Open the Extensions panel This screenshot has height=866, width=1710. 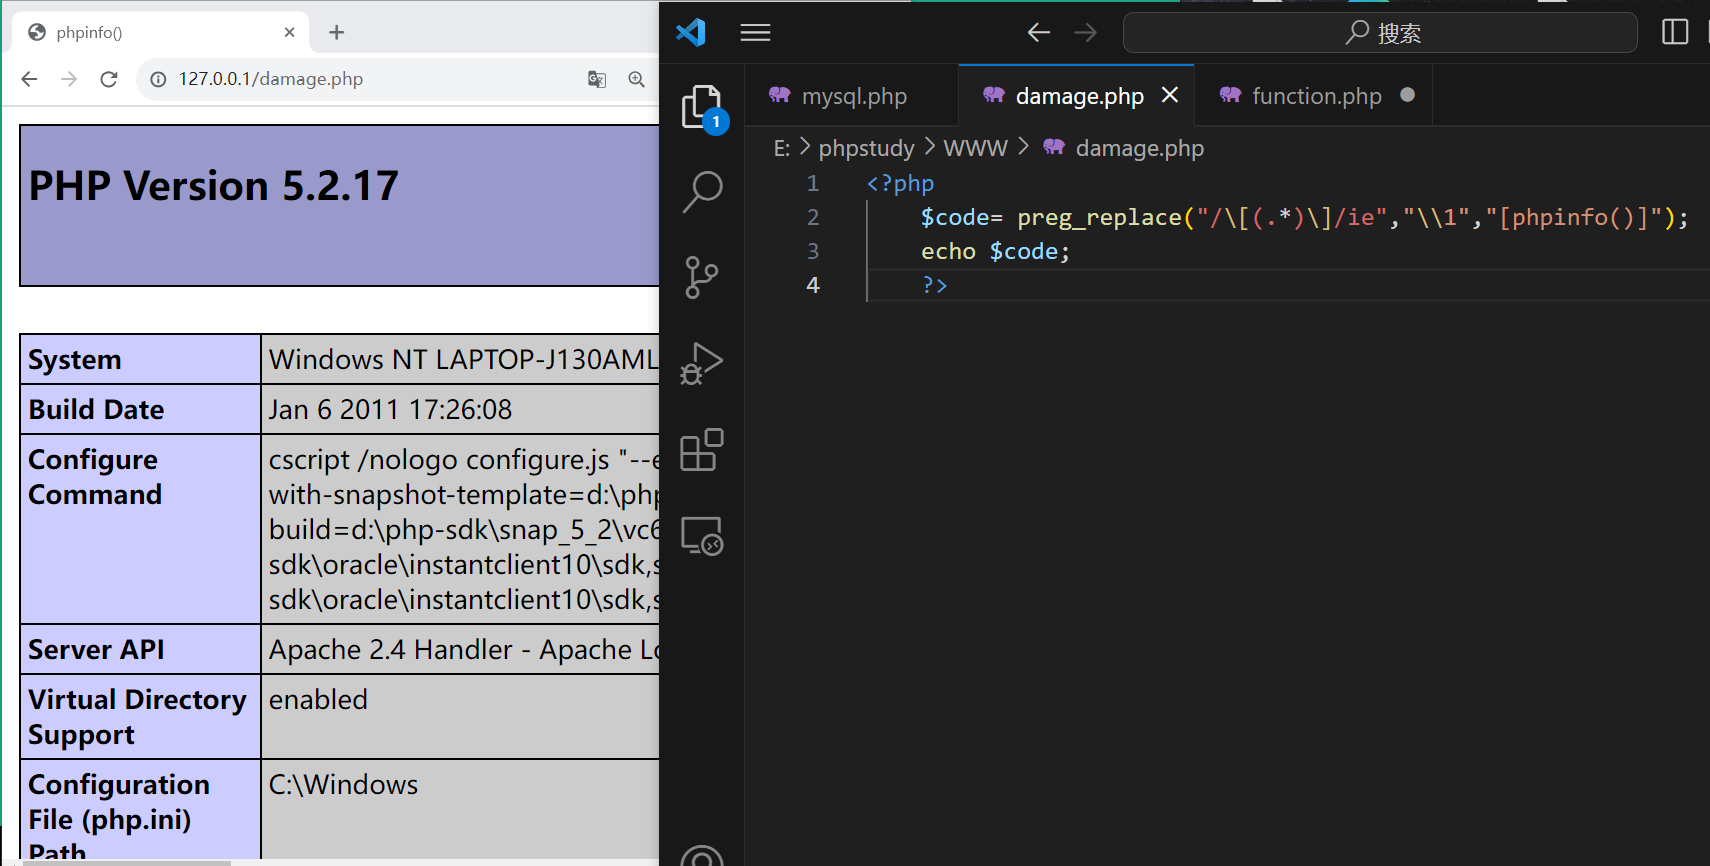pyautogui.click(x=702, y=450)
